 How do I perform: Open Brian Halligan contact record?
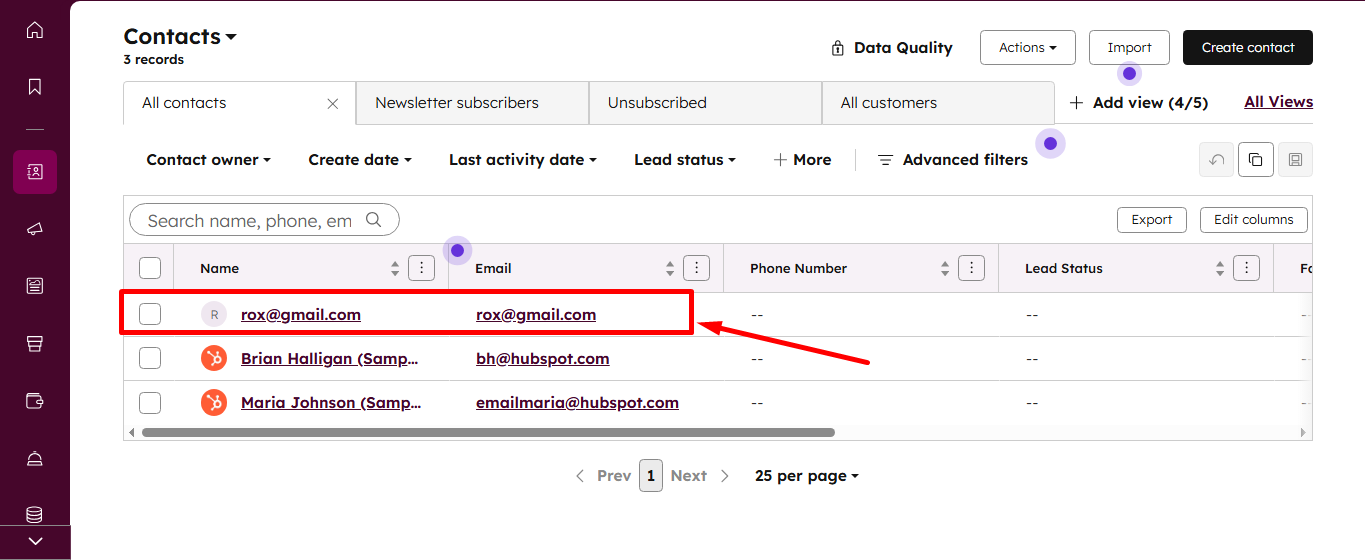[330, 358]
